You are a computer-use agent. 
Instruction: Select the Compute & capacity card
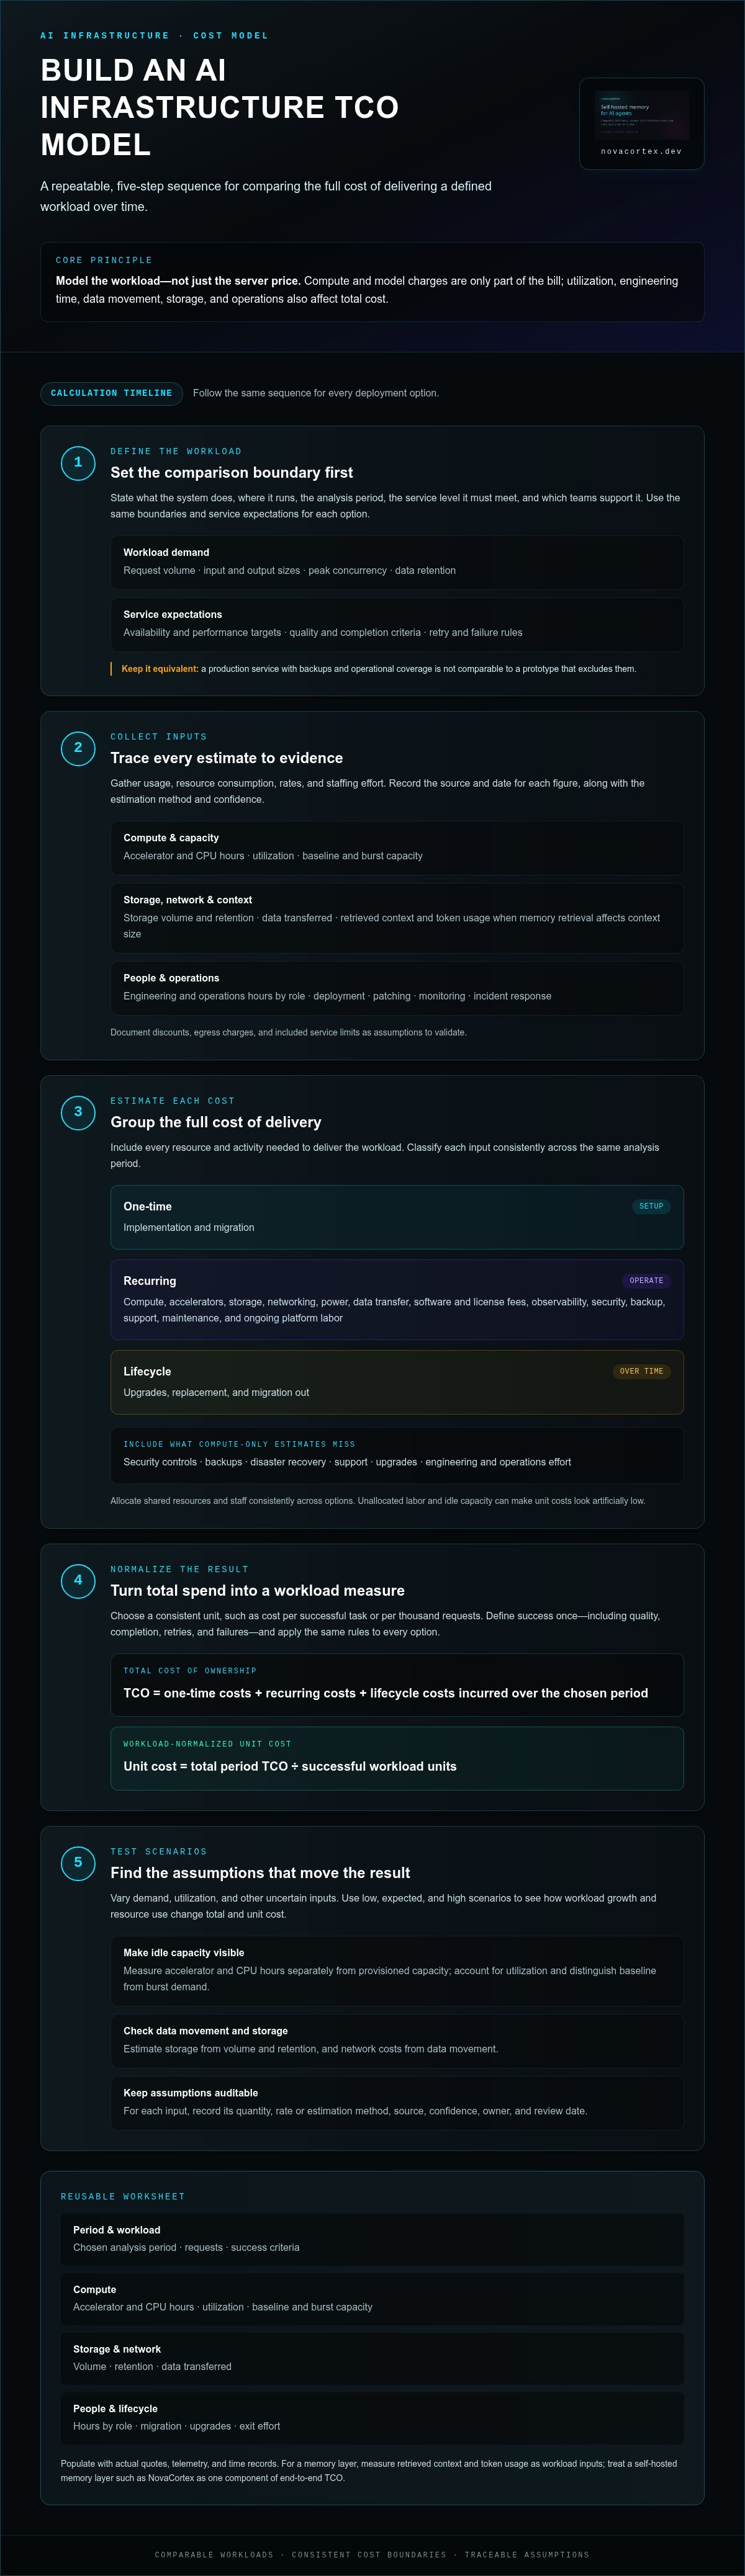point(397,847)
